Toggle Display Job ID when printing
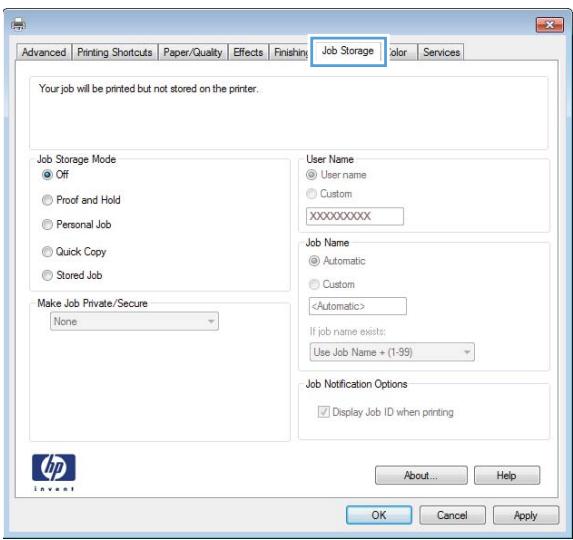 pos(386,412)
